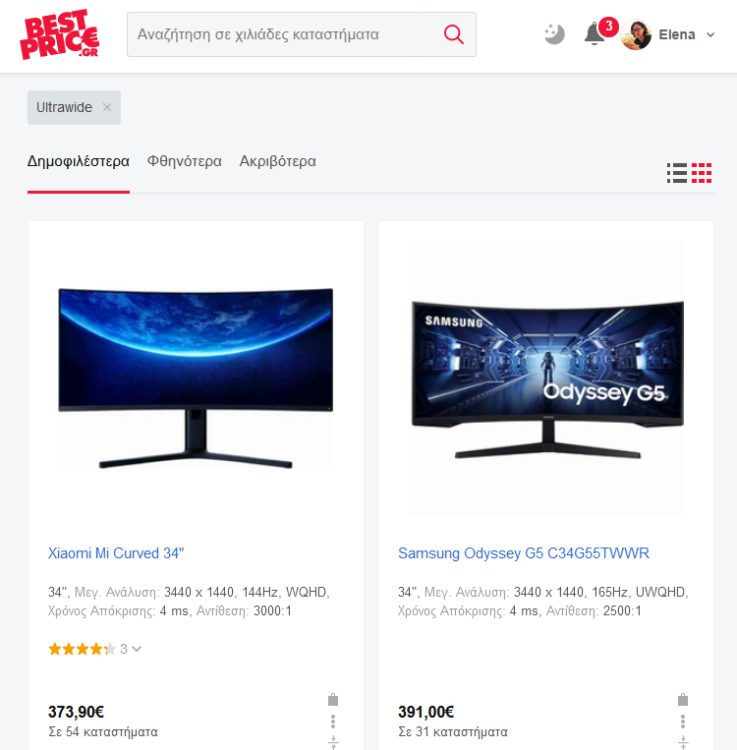Toggle dark mode with the moon icon
Image resolution: width=737 pixels, height=750 pixels.
coord(554,34)
